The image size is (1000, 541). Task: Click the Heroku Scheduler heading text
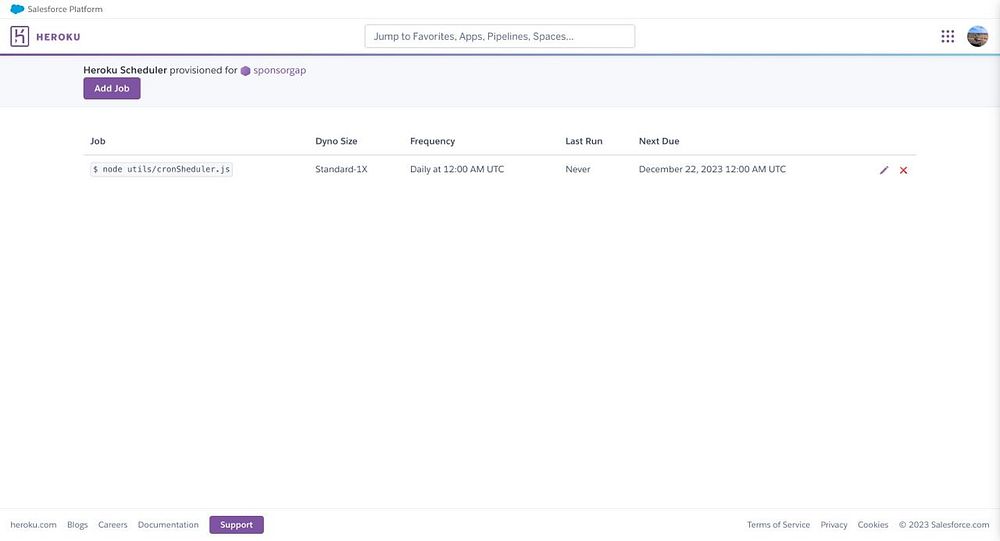coord(125,70)
